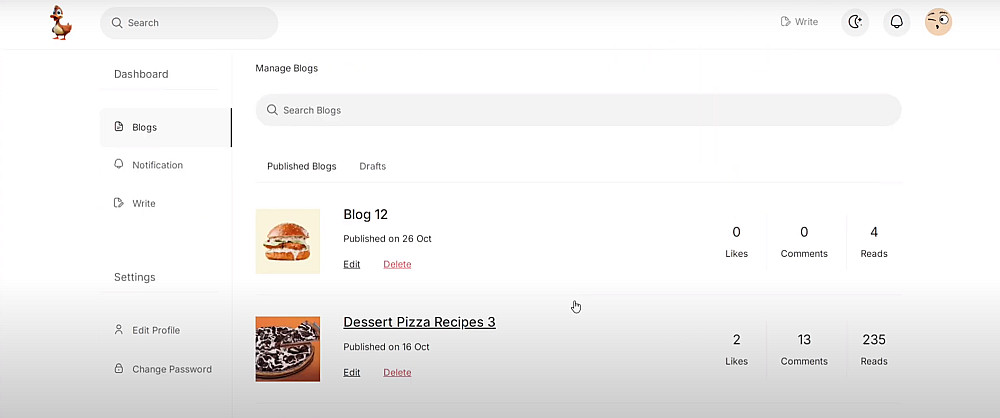Screen dimensions: 1000x418
Task: Click the Blogs document icon in the sidebar
Action: [x=119, y=127]
